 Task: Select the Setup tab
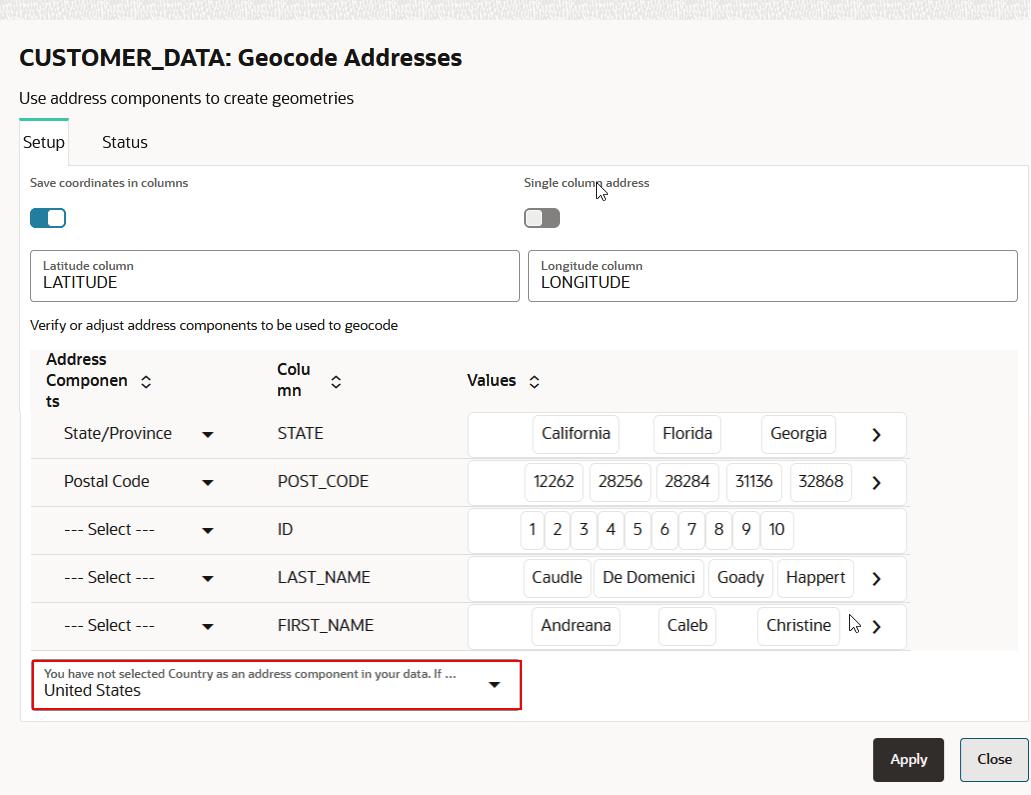tap(43, 142)
